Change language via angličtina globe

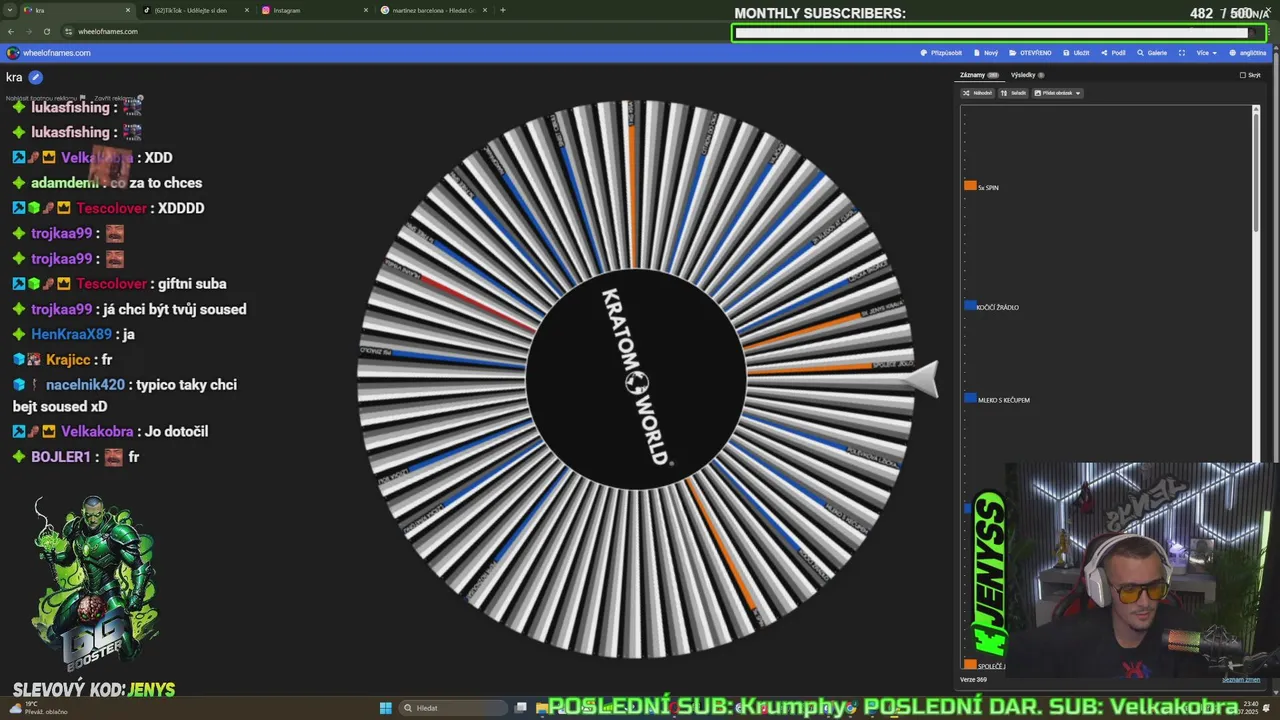coord(1247,53)
